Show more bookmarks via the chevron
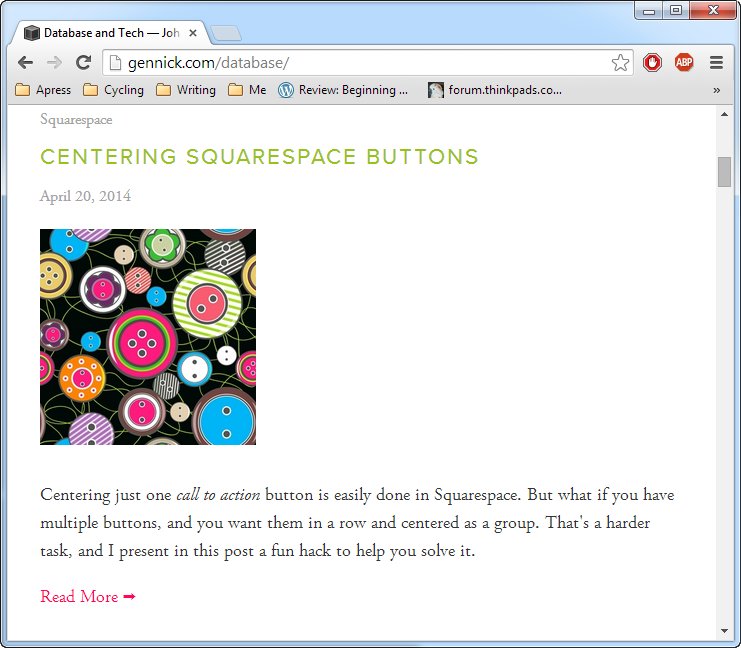 [x=716, y=90]
